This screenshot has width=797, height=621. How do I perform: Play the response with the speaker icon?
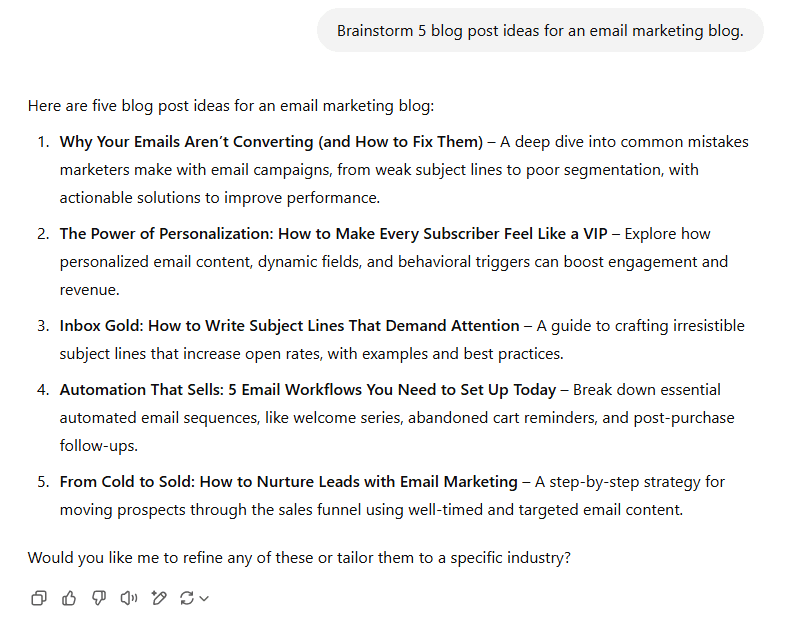(128, 598)
